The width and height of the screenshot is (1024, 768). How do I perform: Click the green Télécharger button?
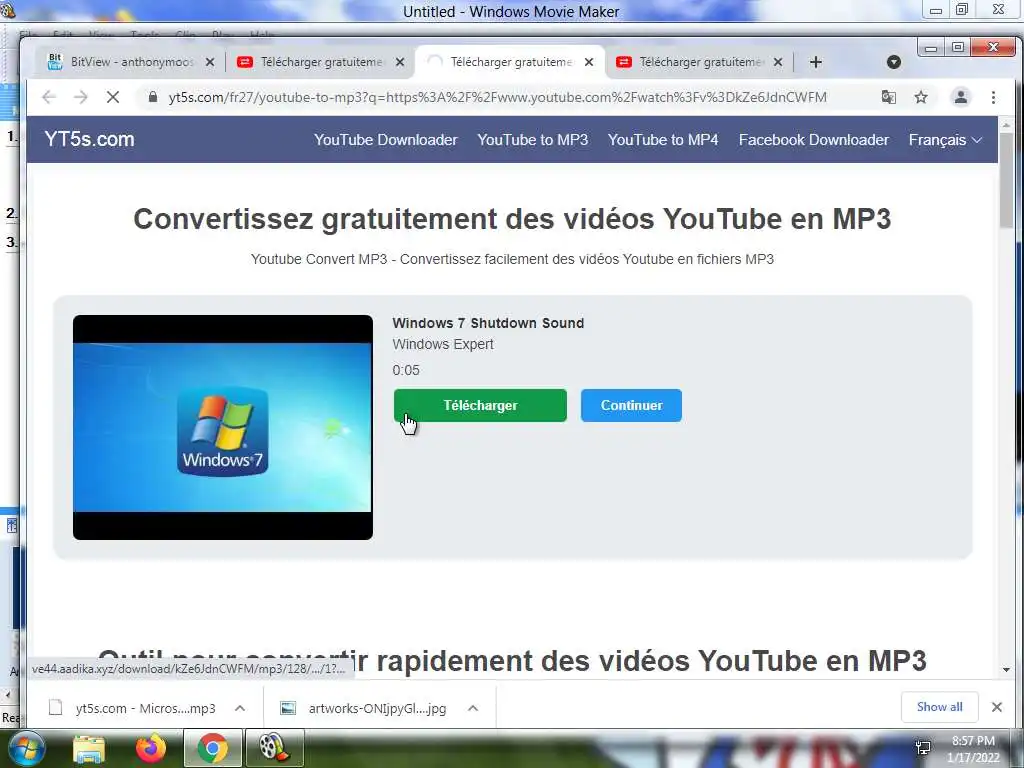[x=480, y=406]
